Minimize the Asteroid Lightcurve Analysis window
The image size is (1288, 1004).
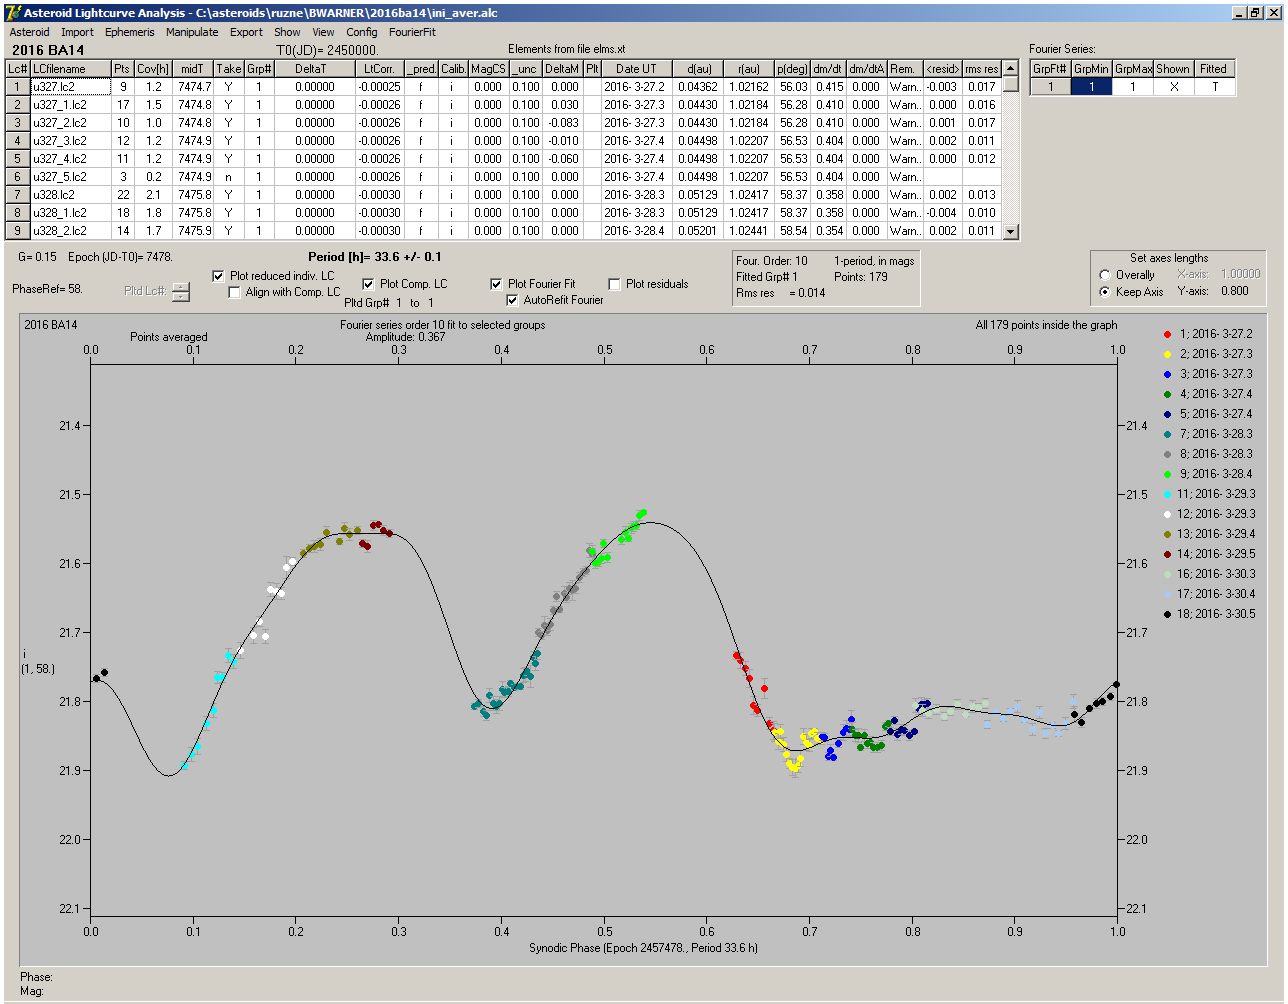point(1241,12)
